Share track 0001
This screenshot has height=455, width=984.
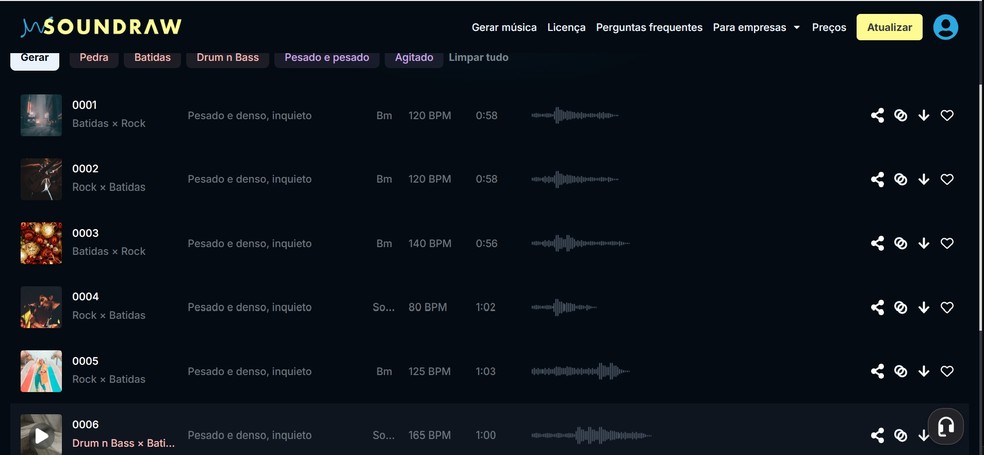(x=877, y=115)
